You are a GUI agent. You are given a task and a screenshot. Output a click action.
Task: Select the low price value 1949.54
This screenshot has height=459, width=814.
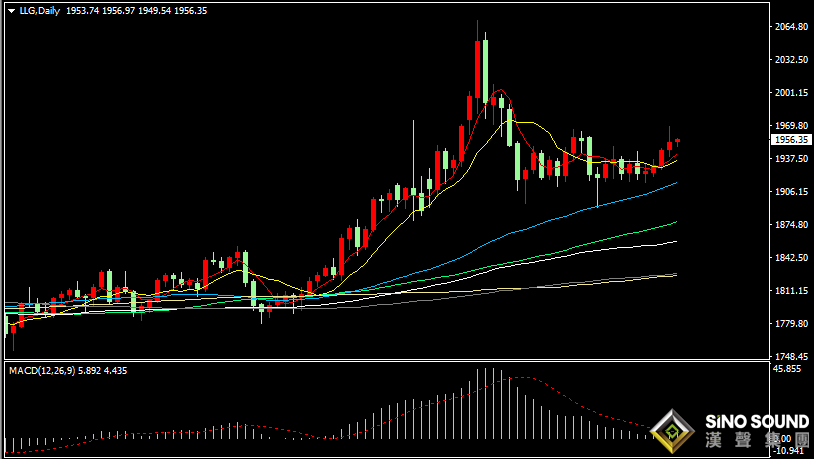[154, 10]
